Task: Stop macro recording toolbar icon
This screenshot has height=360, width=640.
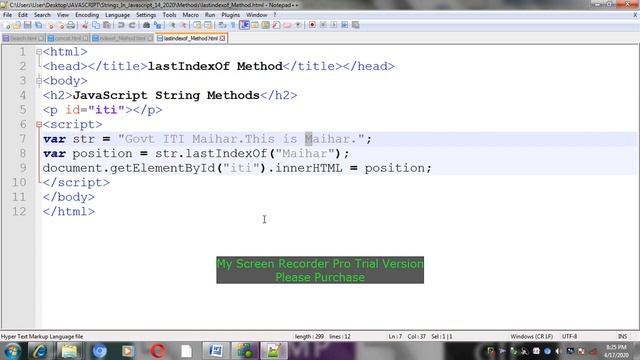Action: click(x=323, y=25)
